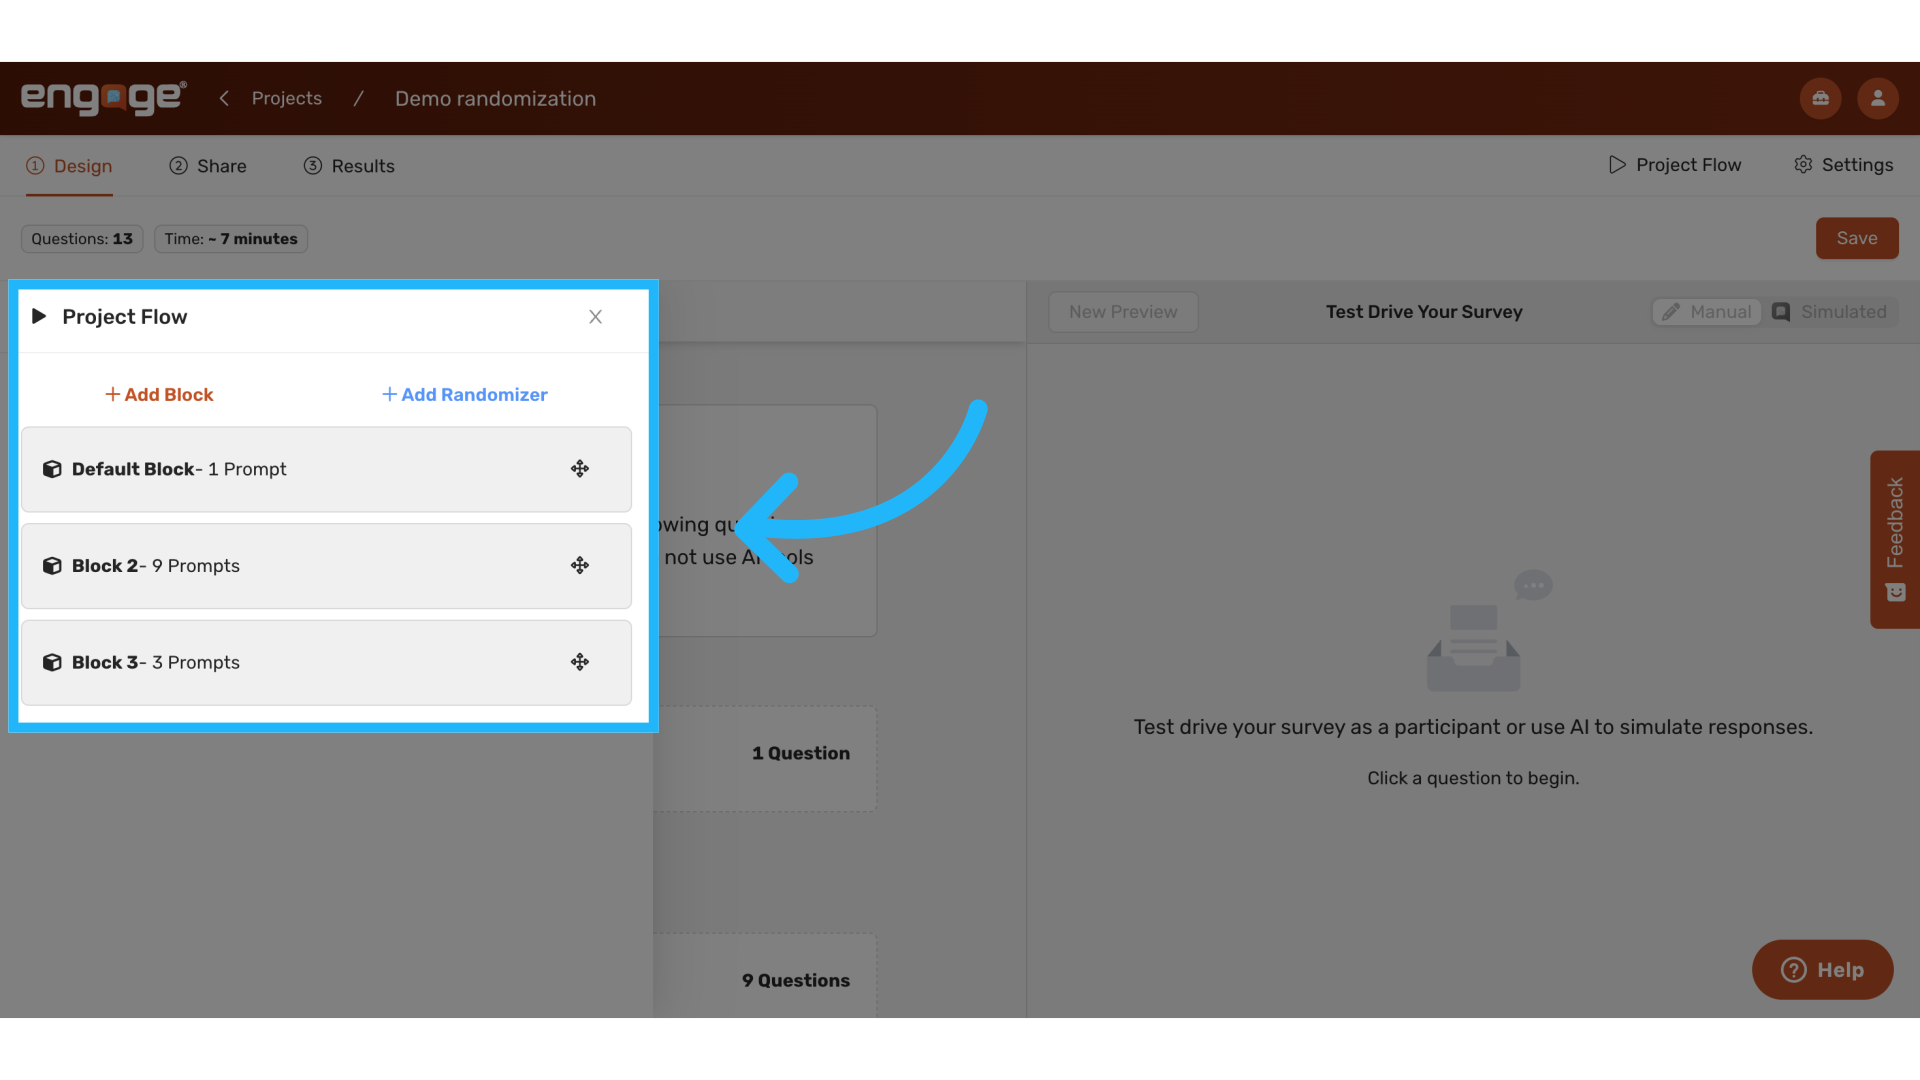Click the Help question mark icon
Image resolution: width=1920 pixels, height=1080 pixels.
tap(1794, 970)
